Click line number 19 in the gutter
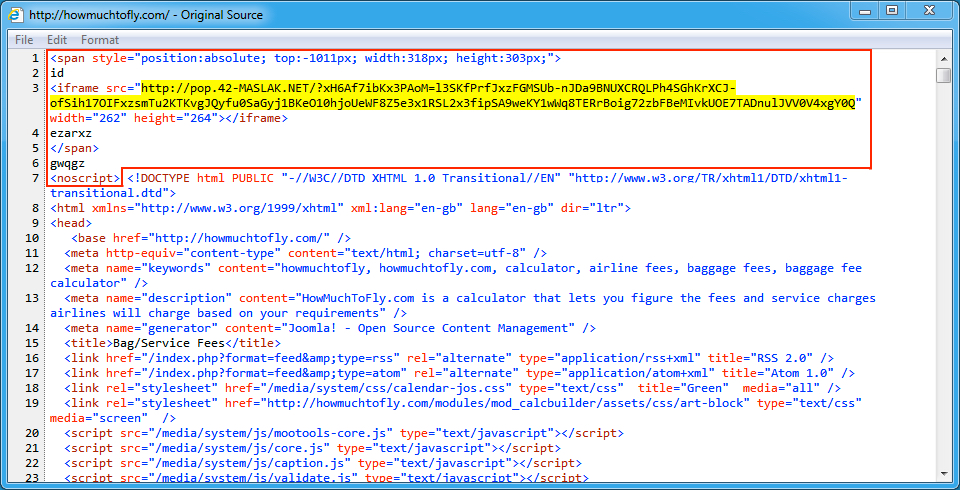The width and height of the screenshot is (960, 490). click(x=32, y=403)
